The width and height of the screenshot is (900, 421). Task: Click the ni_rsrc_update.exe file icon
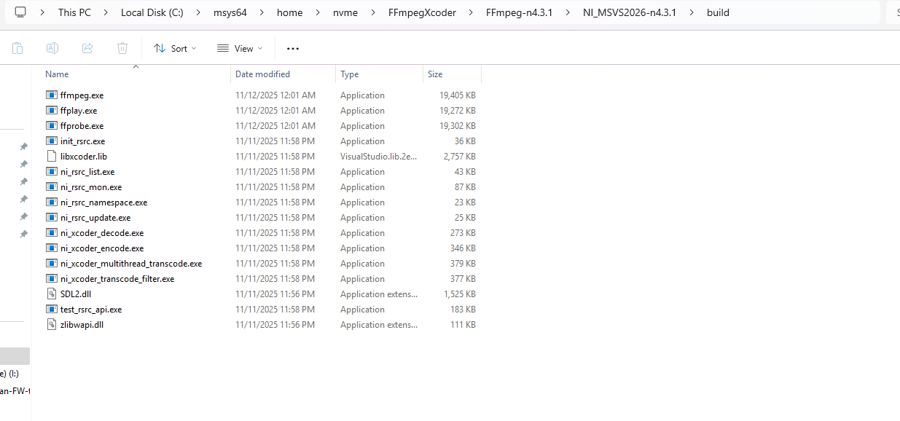(x=52, y=218)
